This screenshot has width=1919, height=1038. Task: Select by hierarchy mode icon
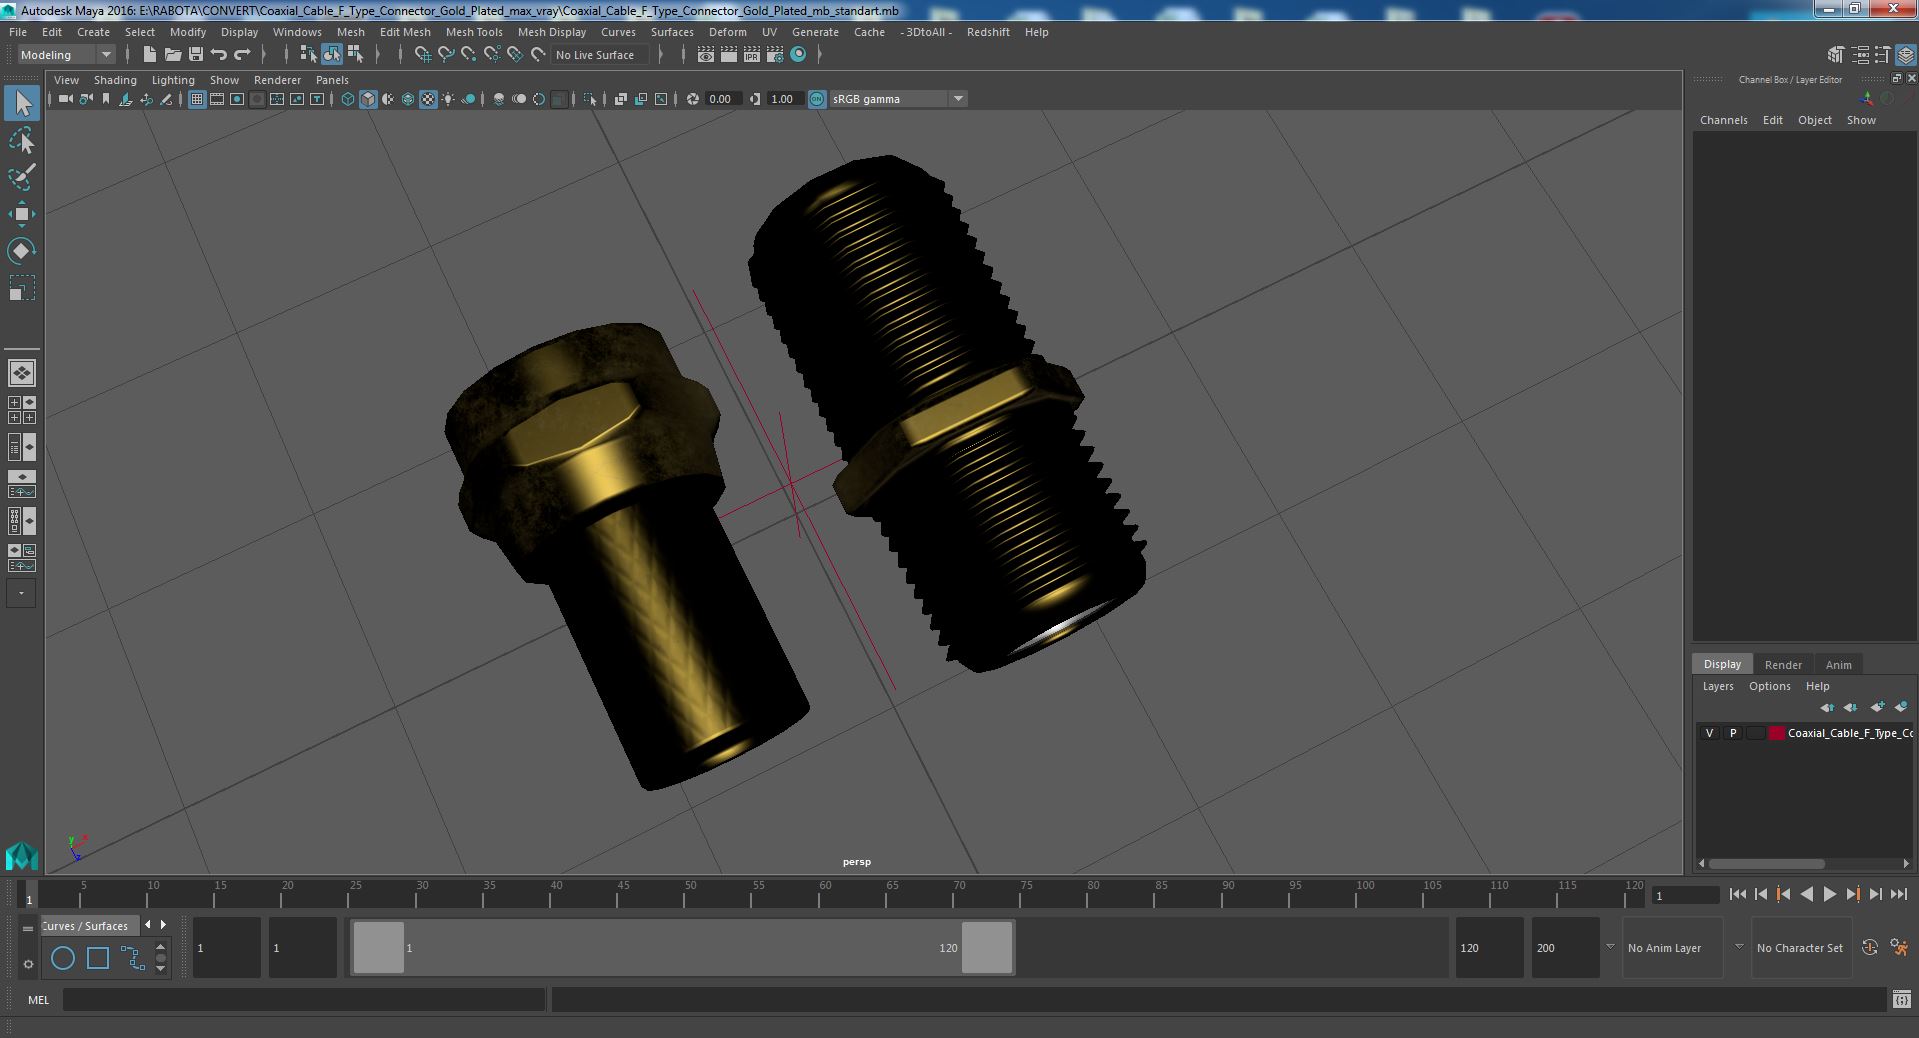308,55
